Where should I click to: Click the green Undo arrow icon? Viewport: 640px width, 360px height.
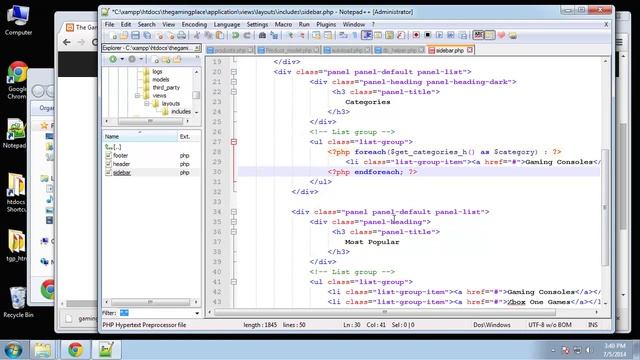tap(235, 36)
